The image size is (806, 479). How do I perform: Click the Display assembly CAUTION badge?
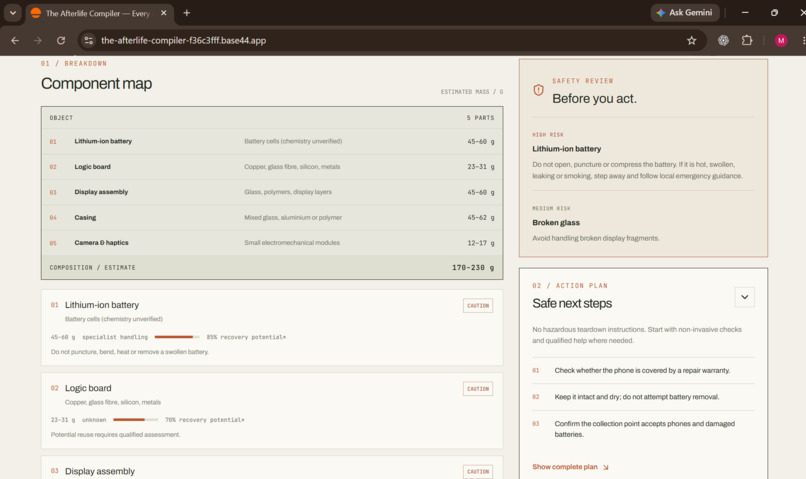pyautogui.click(x=478, y=472)
